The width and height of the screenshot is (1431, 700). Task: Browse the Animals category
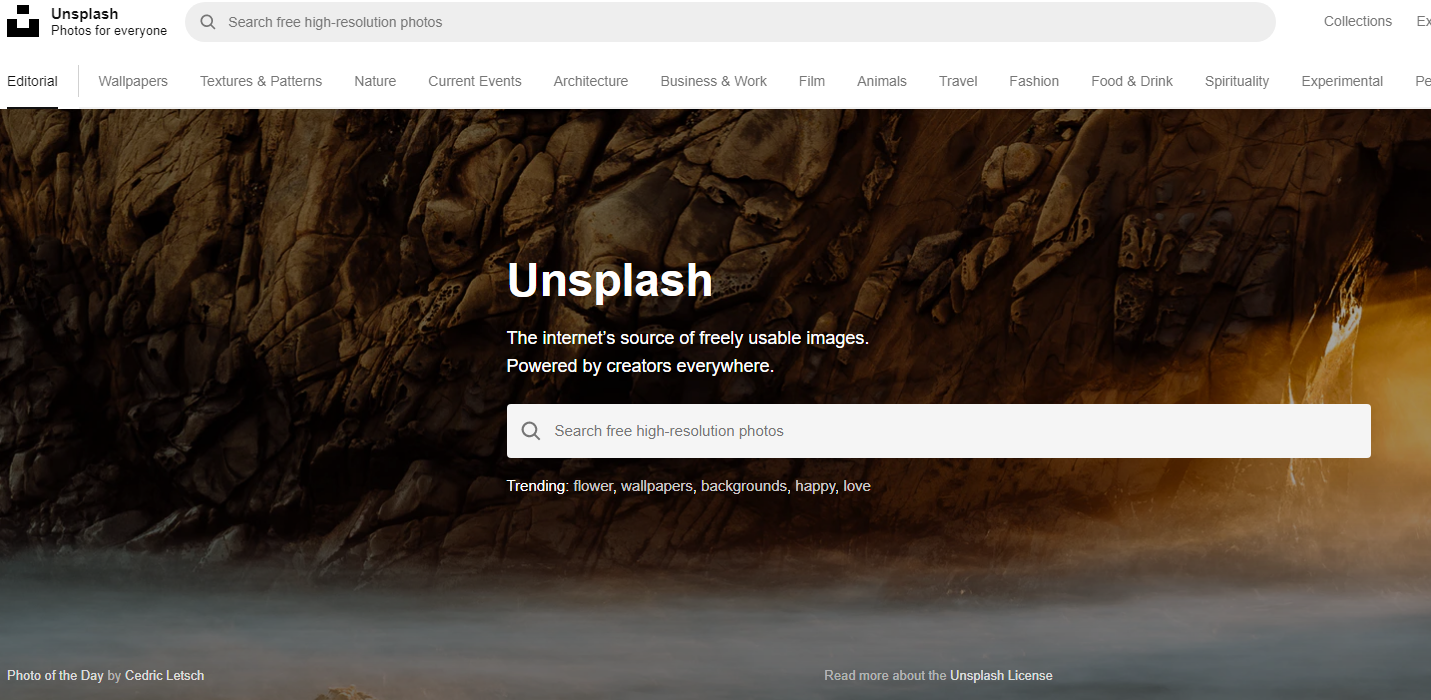coord(882,81)
